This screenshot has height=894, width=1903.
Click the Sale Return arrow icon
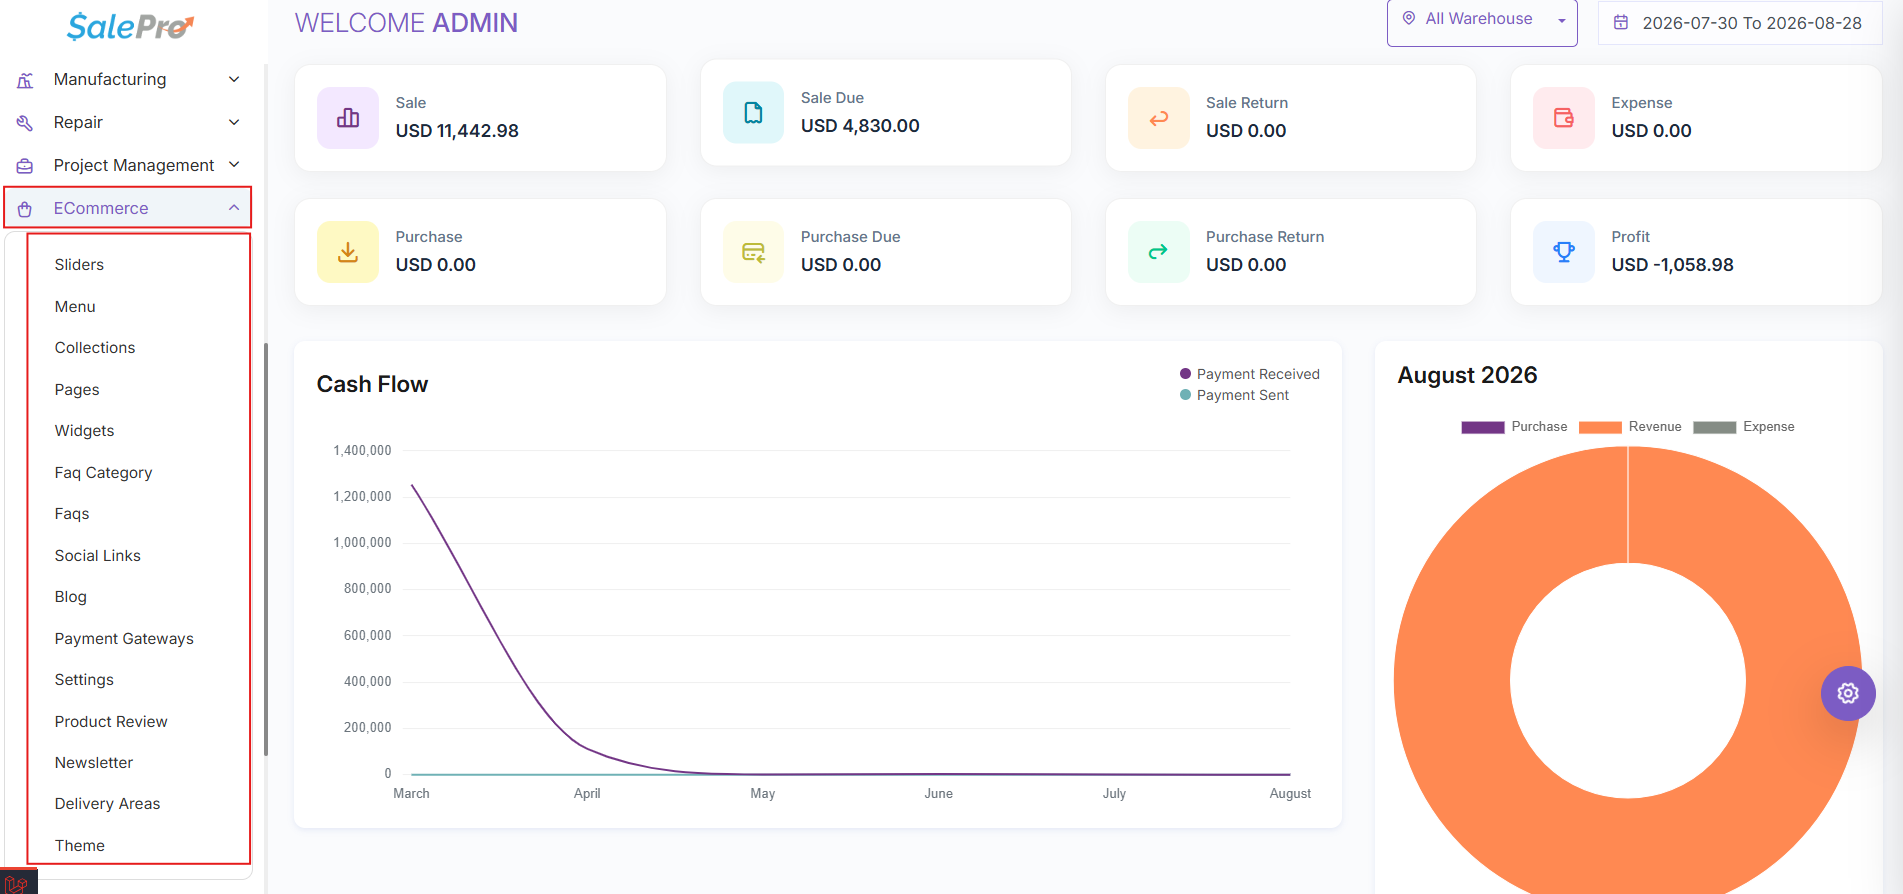pos(1158,118)
